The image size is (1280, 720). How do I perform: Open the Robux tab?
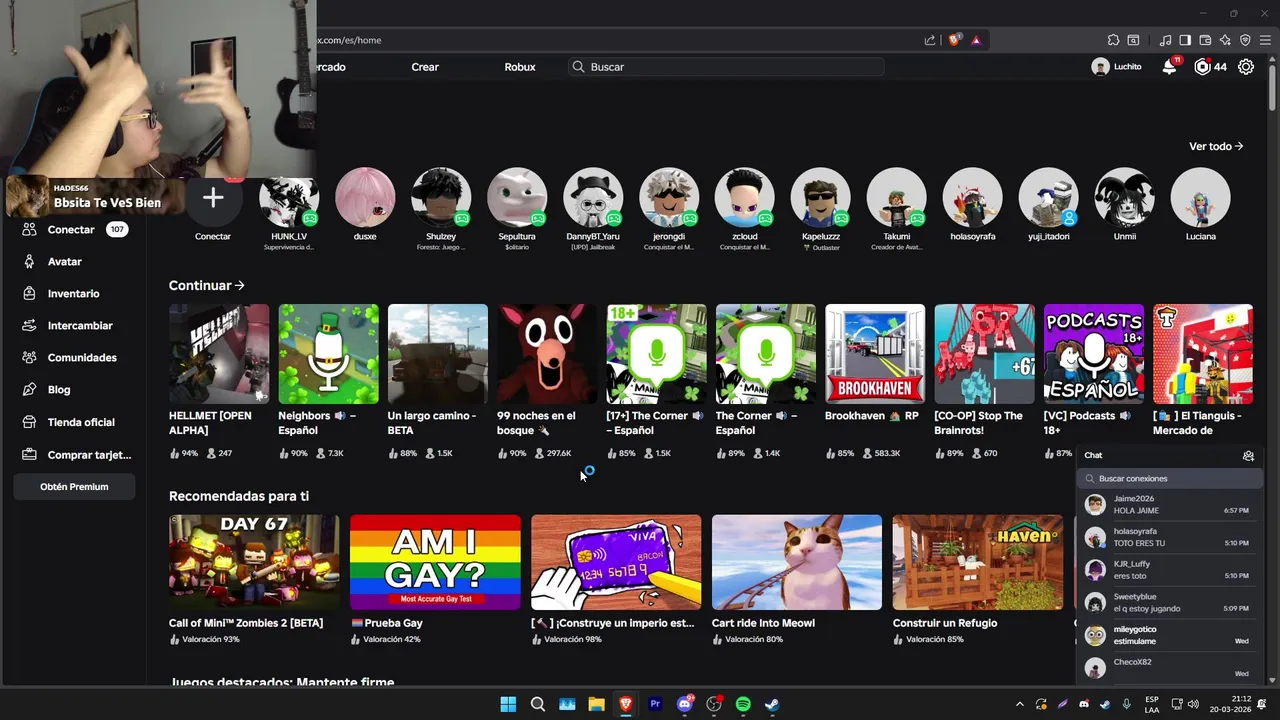click(520, 67)
